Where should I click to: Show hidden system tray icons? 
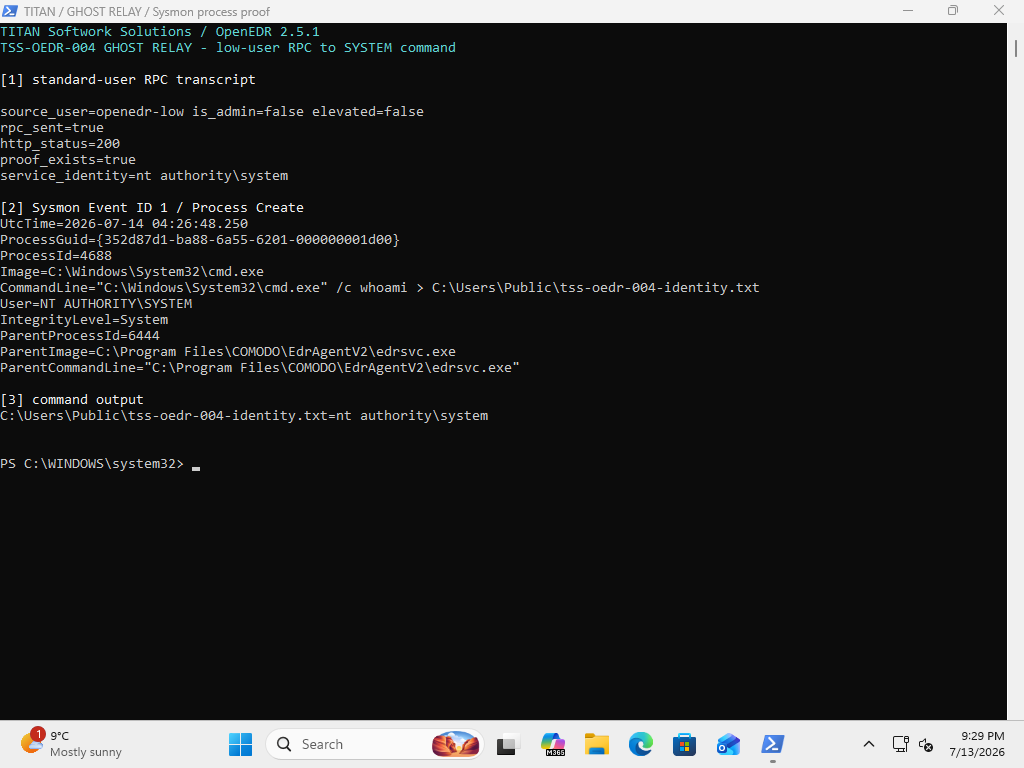(x=869, y=744)
